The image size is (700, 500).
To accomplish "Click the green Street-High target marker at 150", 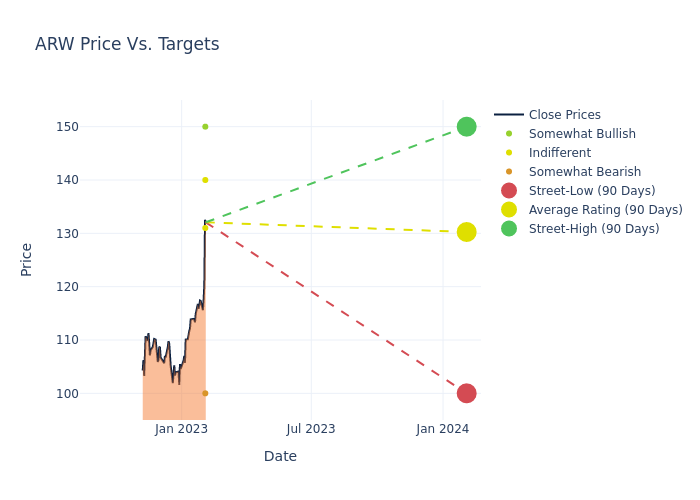I will (466, 127).
